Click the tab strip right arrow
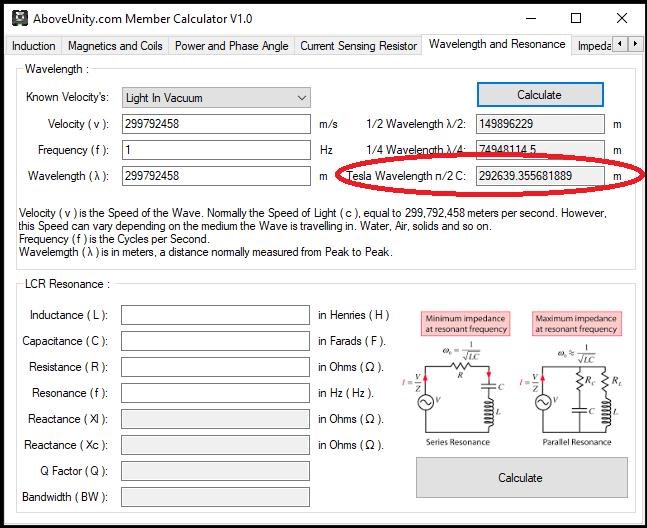The image size is (647, 528). coord(635,43)
